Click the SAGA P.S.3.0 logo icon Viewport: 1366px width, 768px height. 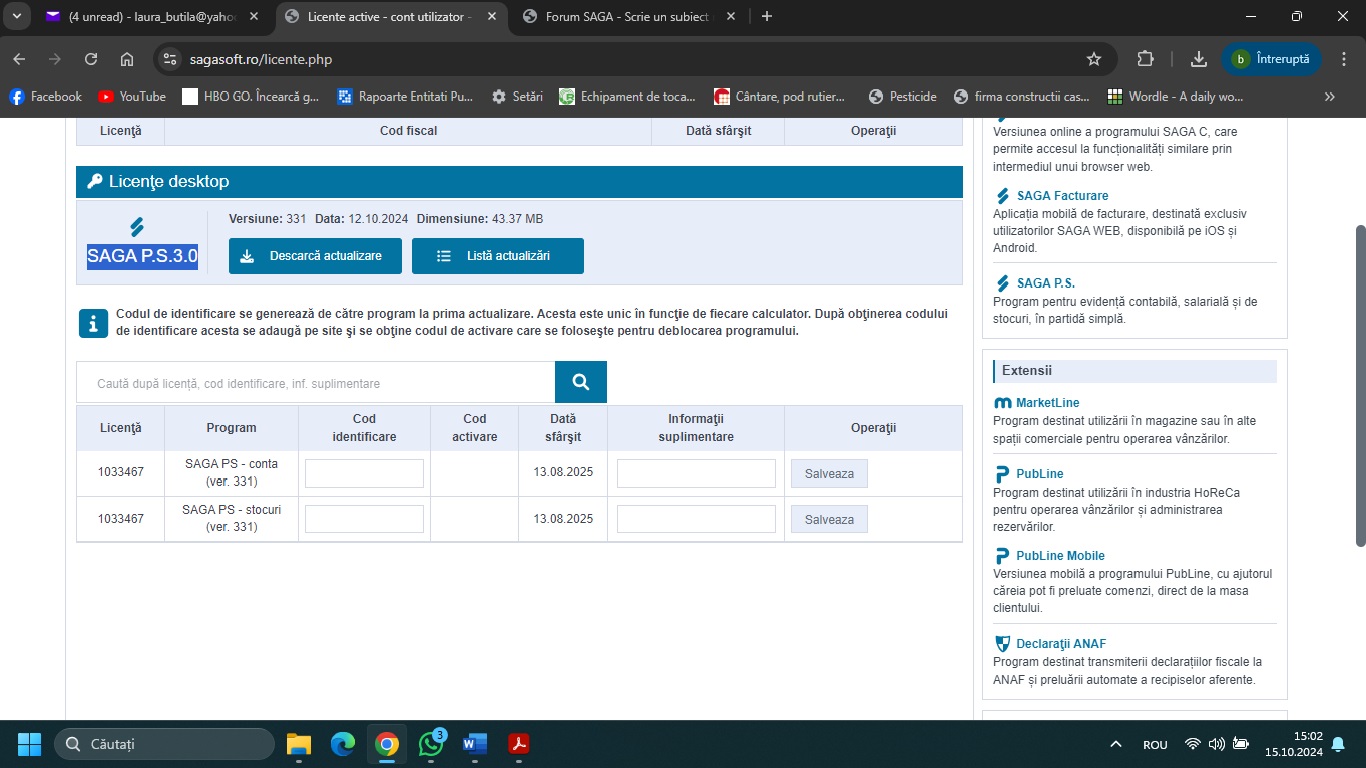coord(138,226)
